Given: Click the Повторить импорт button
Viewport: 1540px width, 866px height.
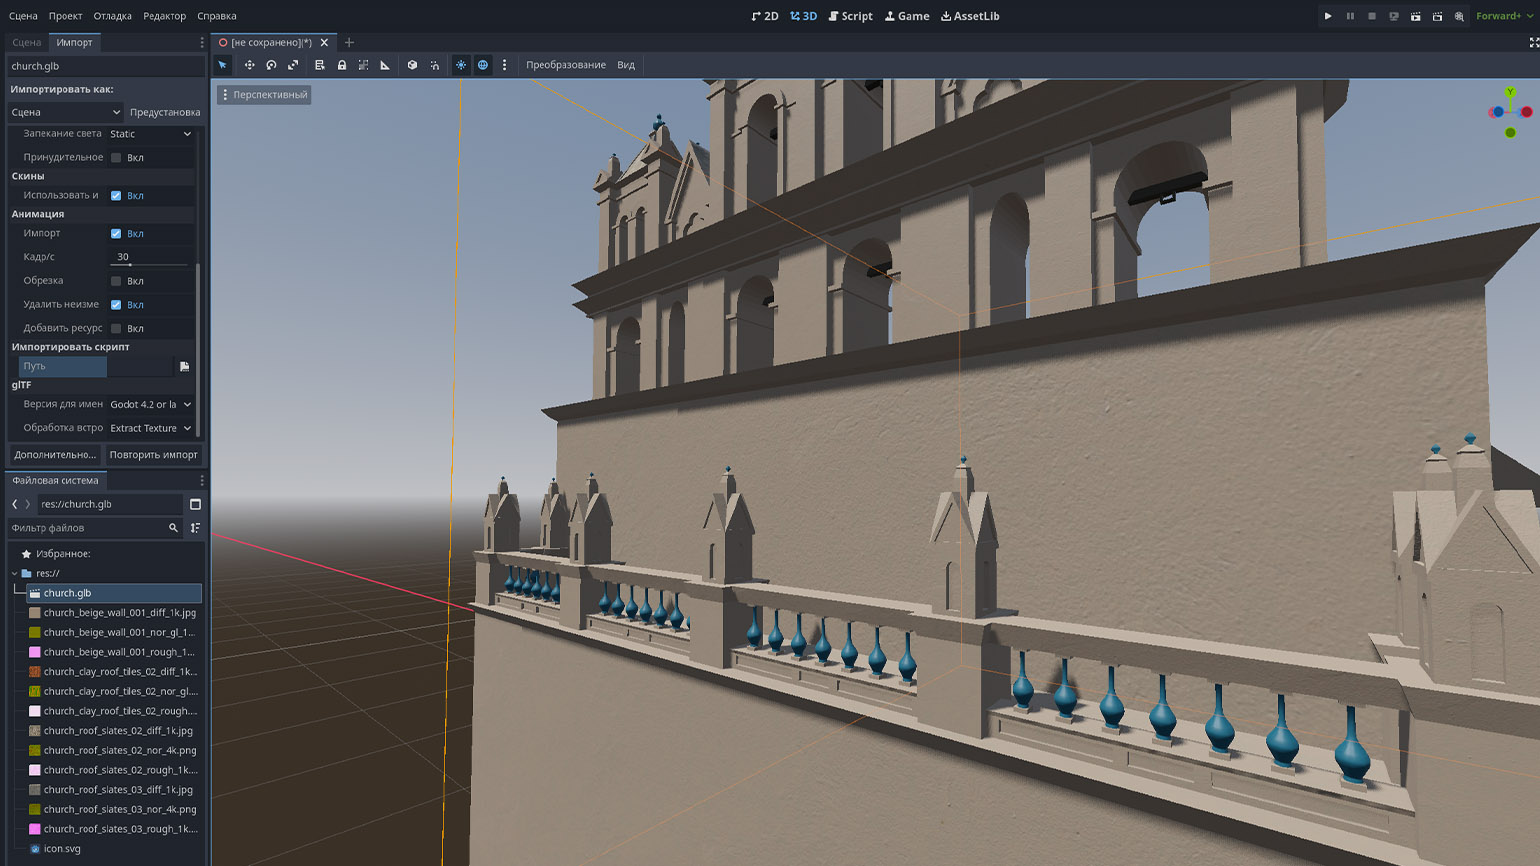Looking at the screenshot, I should click(153, 455).
